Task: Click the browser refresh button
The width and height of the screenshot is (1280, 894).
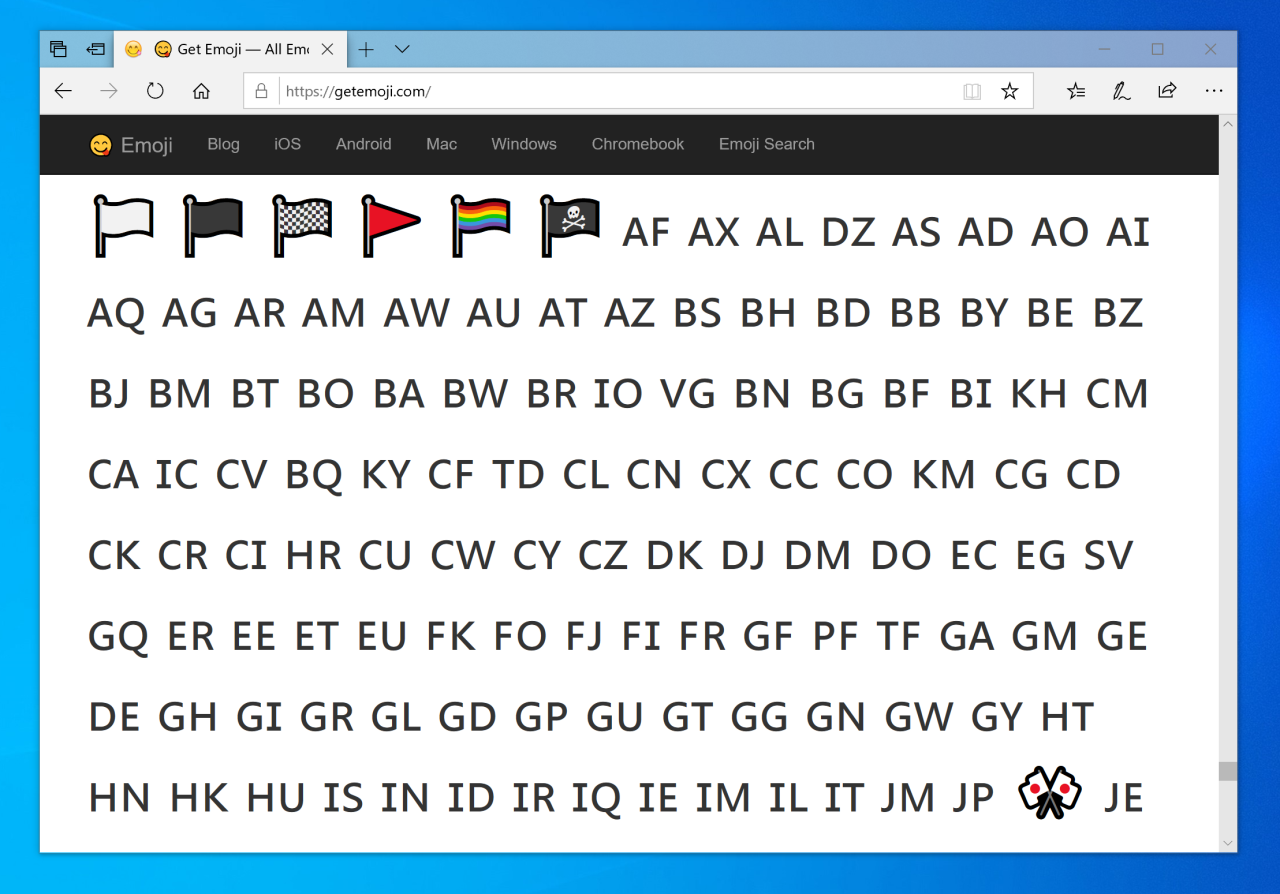Action: pos(155,91)
